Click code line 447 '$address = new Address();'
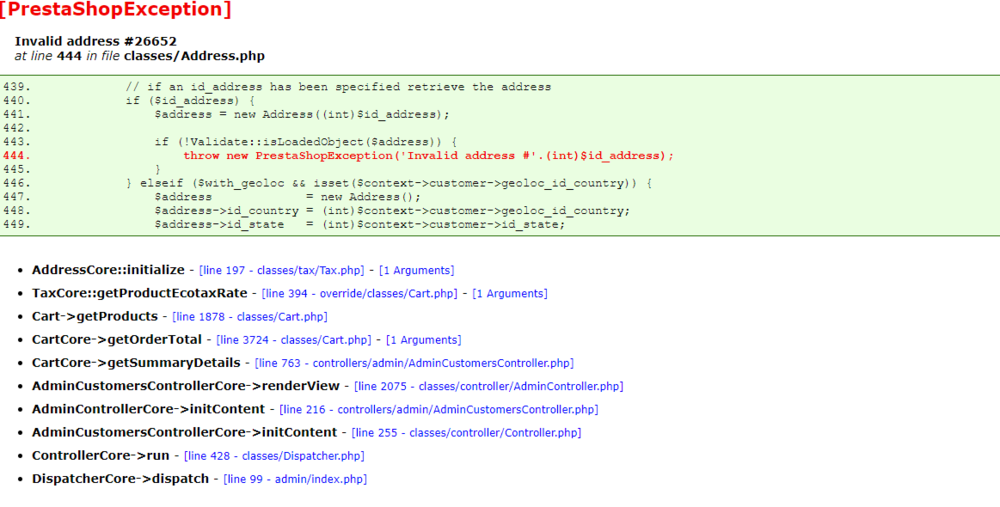1000x507 pixels. pyautogui.click(x=288, y=197)
